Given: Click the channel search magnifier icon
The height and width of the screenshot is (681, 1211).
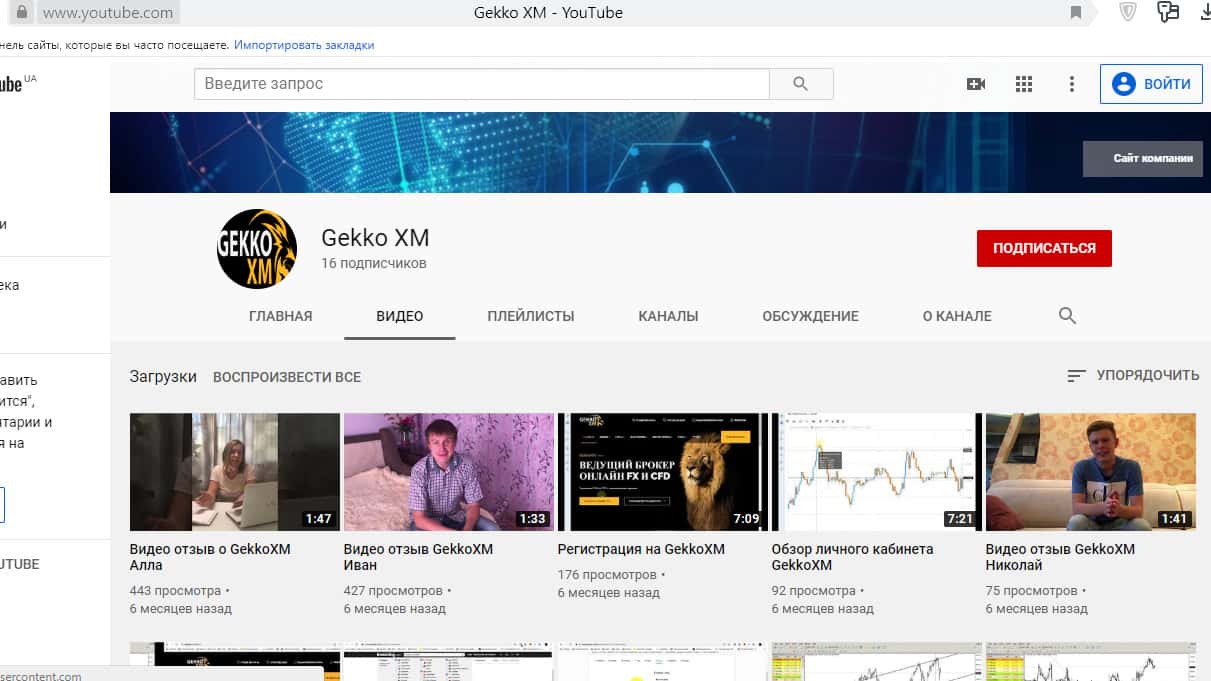Looking at the screenshot, I should pyautogui.click(x=1067, y=316).
